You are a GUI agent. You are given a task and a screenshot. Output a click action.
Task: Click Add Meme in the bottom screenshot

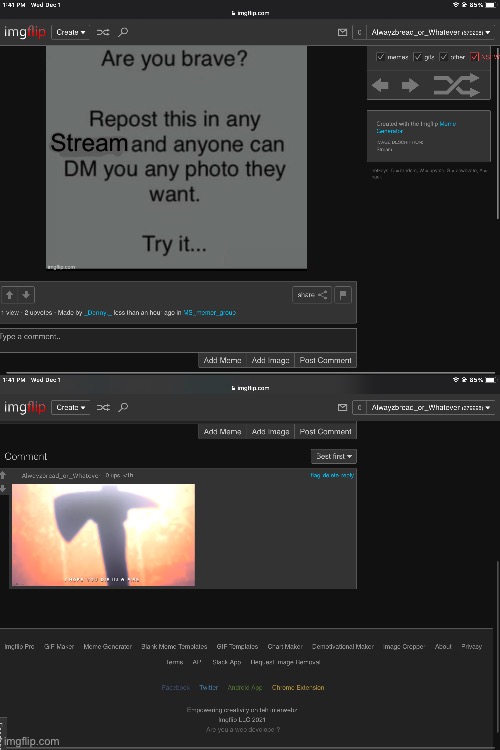[x=222, y=431]
